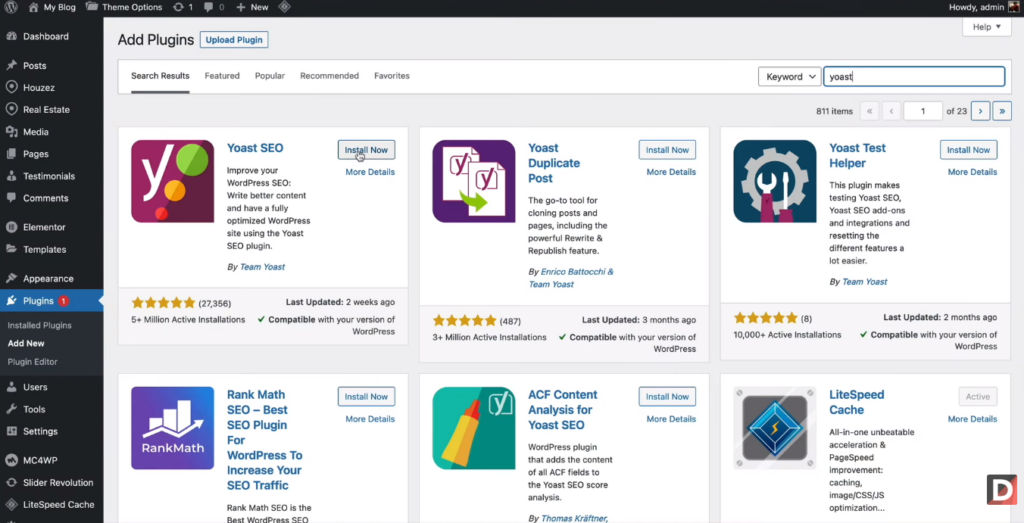Click Upload Plugin button

[x=234, y=40]
